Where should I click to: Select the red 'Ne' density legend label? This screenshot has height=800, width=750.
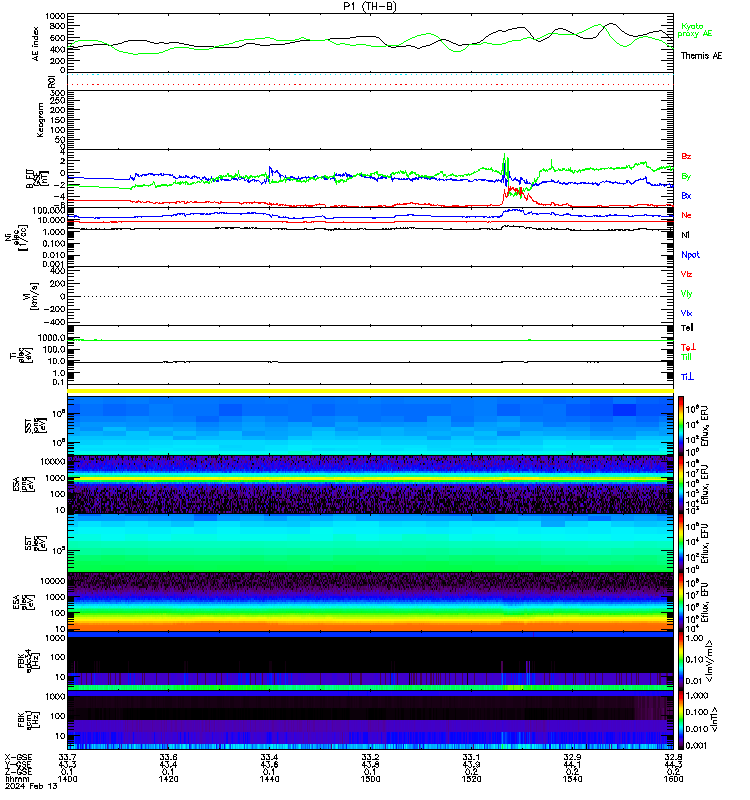point(686,215)
